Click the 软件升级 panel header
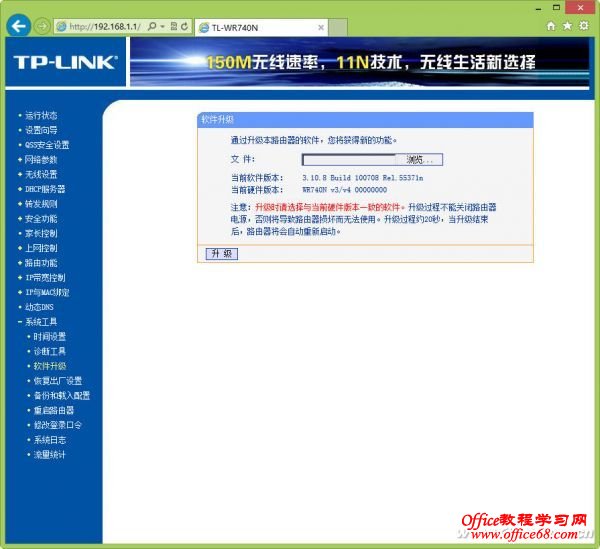 365,120
